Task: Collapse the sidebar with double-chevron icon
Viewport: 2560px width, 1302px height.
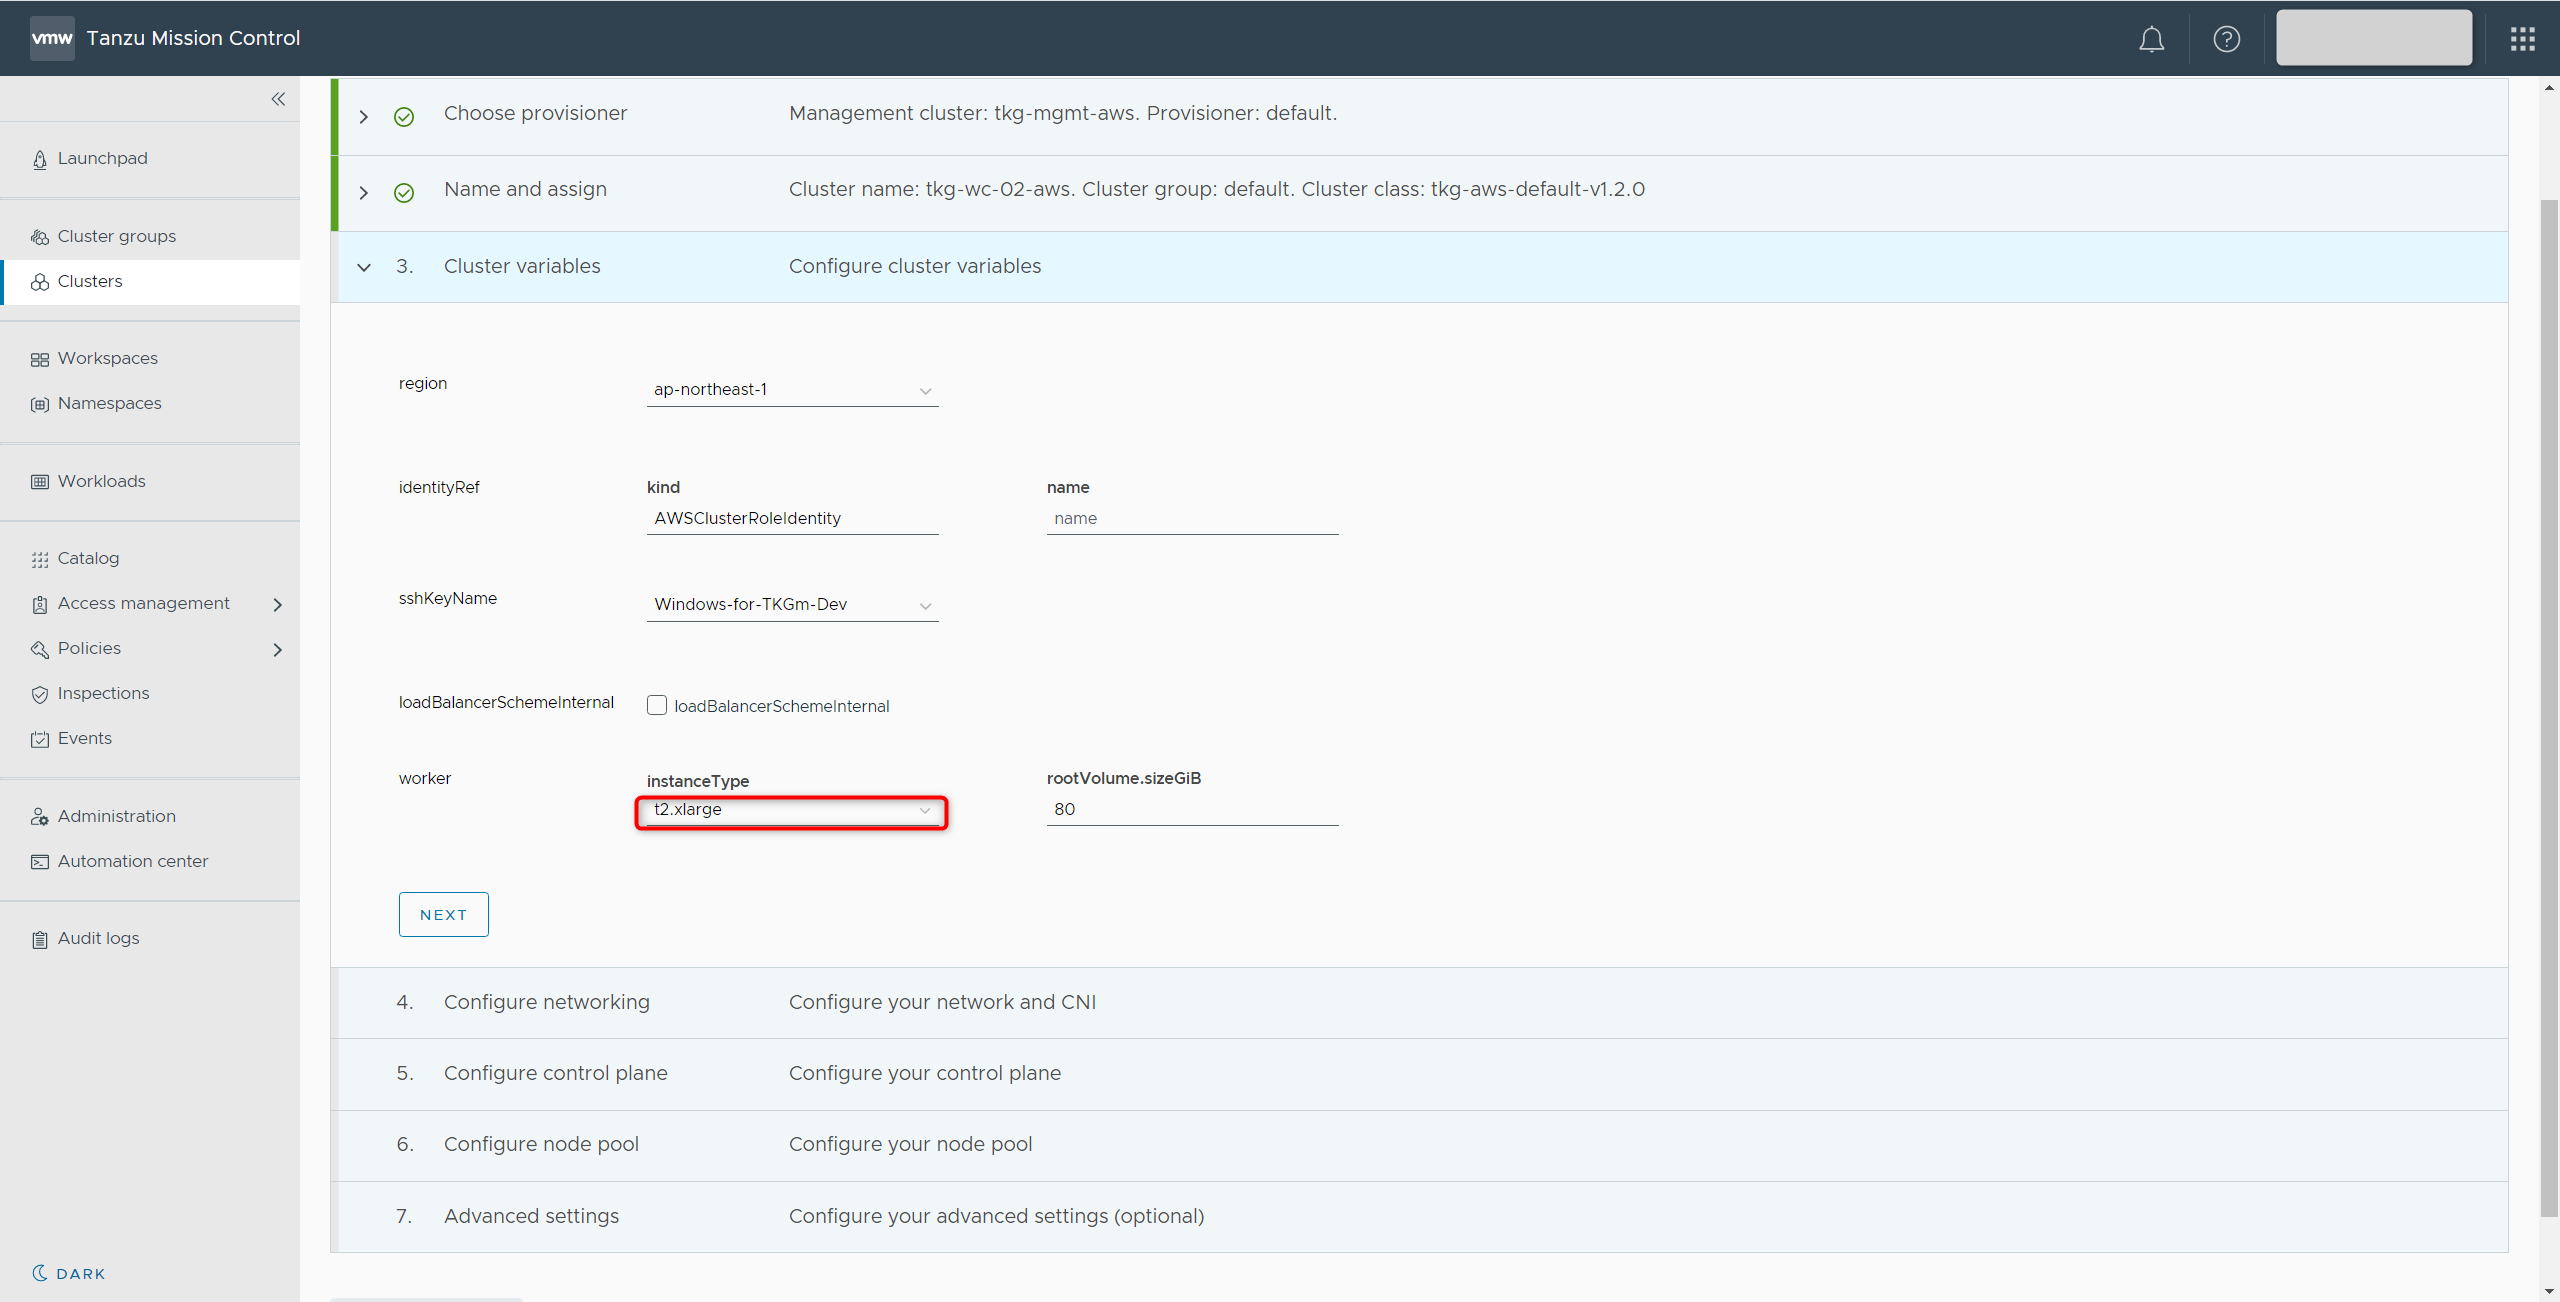Action: pyautogui.click(x=278, y=99)
